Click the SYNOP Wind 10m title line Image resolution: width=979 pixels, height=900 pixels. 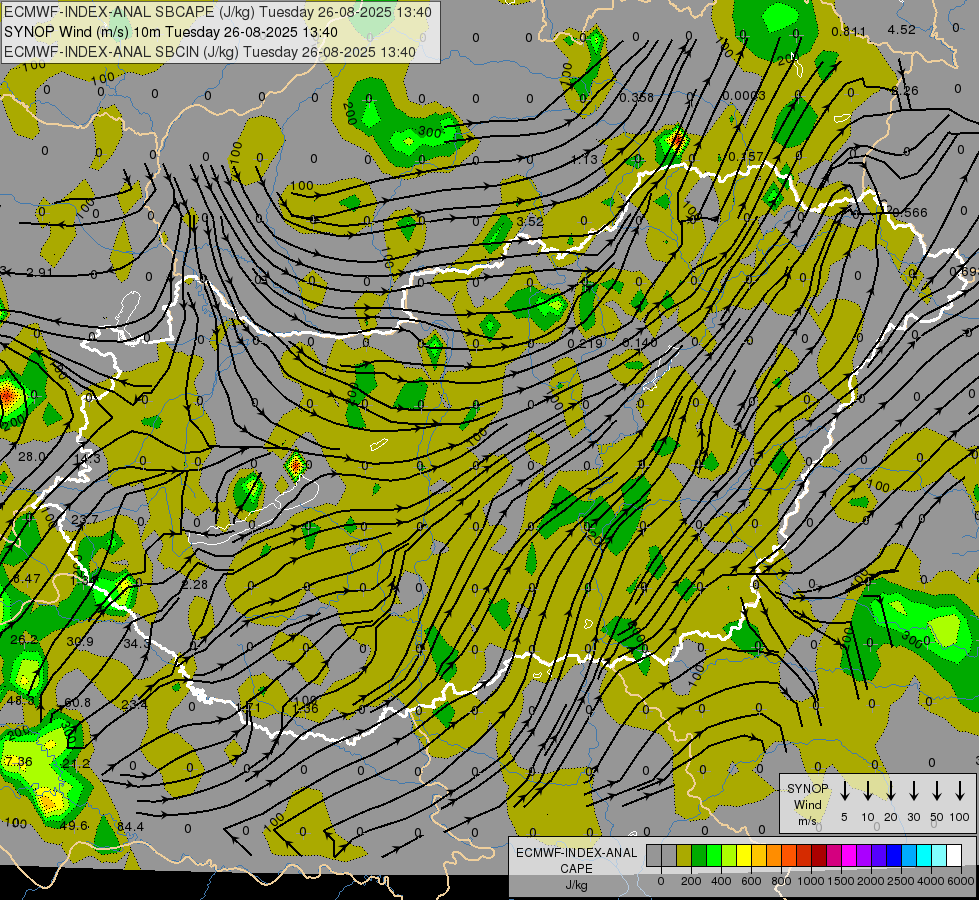[171, 32]
